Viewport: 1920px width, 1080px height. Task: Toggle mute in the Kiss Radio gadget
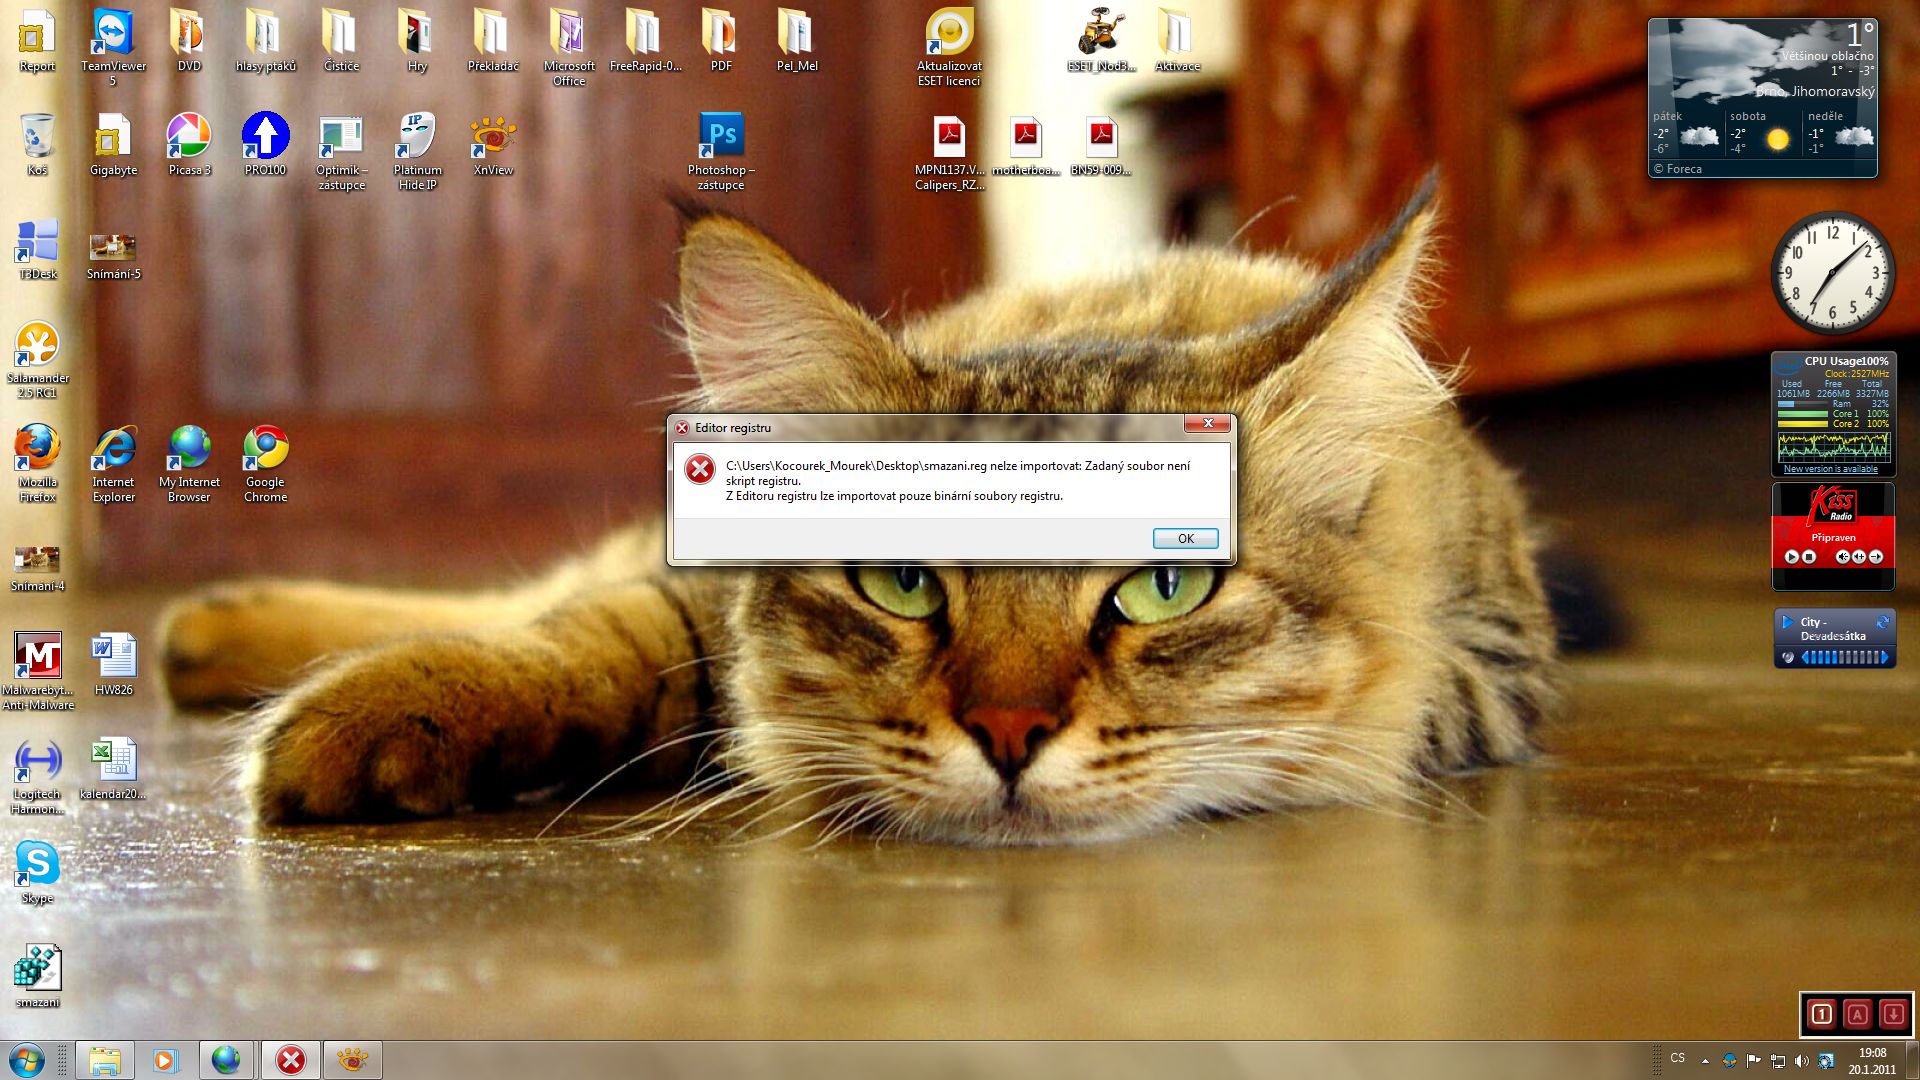(1842, 557)
